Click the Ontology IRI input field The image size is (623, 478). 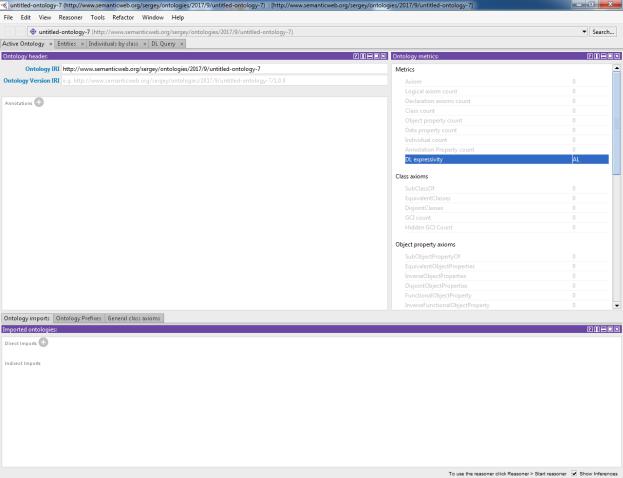click(x=220, y=68)
